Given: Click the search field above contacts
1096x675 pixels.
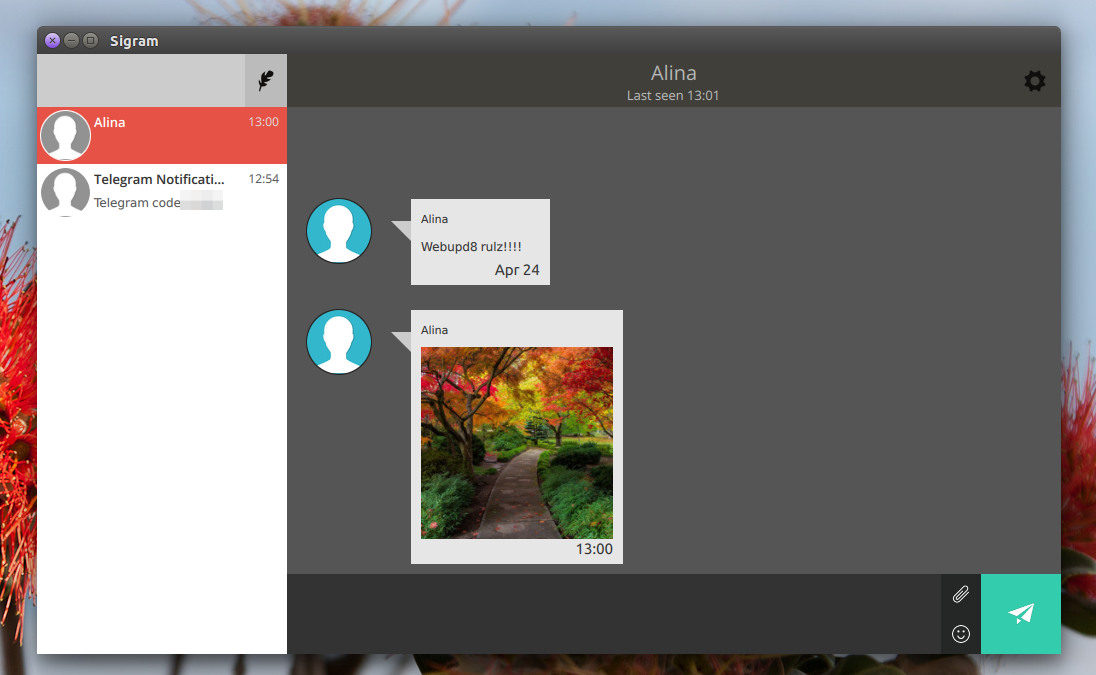Looking at the screenshot, I should 141,80.
